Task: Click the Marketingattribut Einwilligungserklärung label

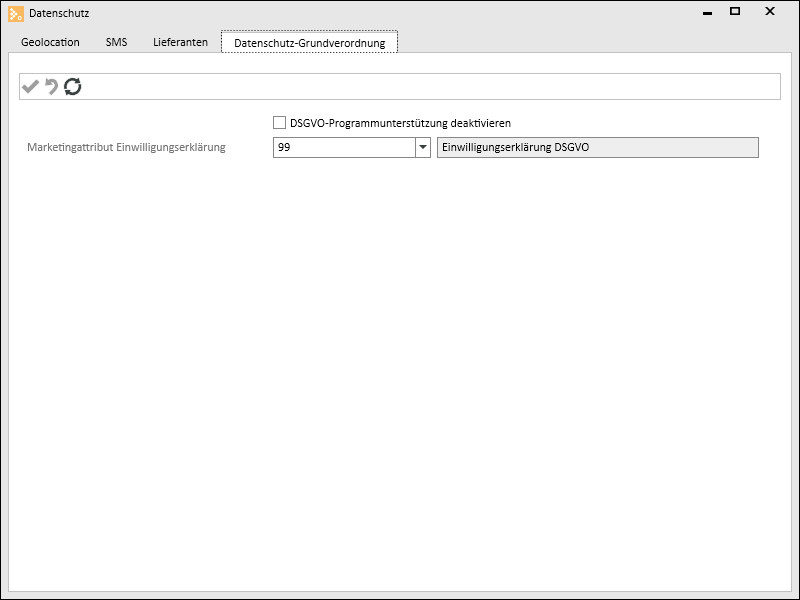Action: pos(126,147)
